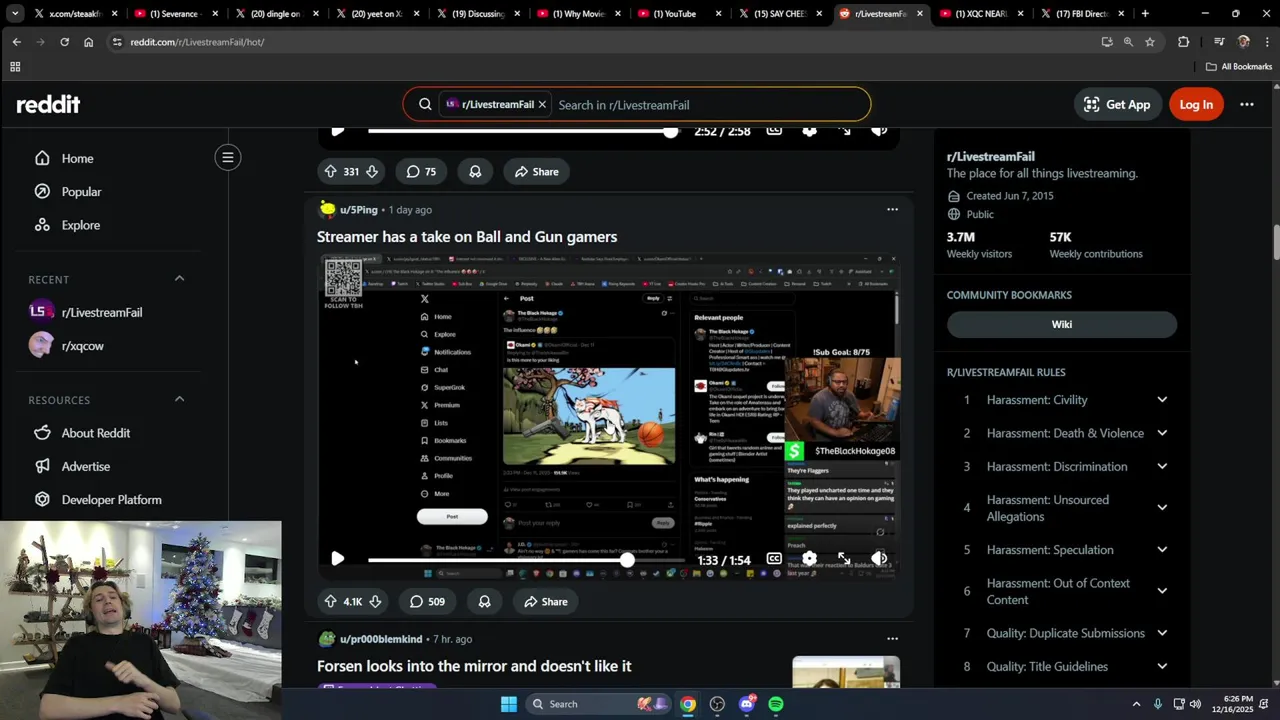Open Windows Start menu
This screenshot has height=720, width=1280.
[509, 704]
